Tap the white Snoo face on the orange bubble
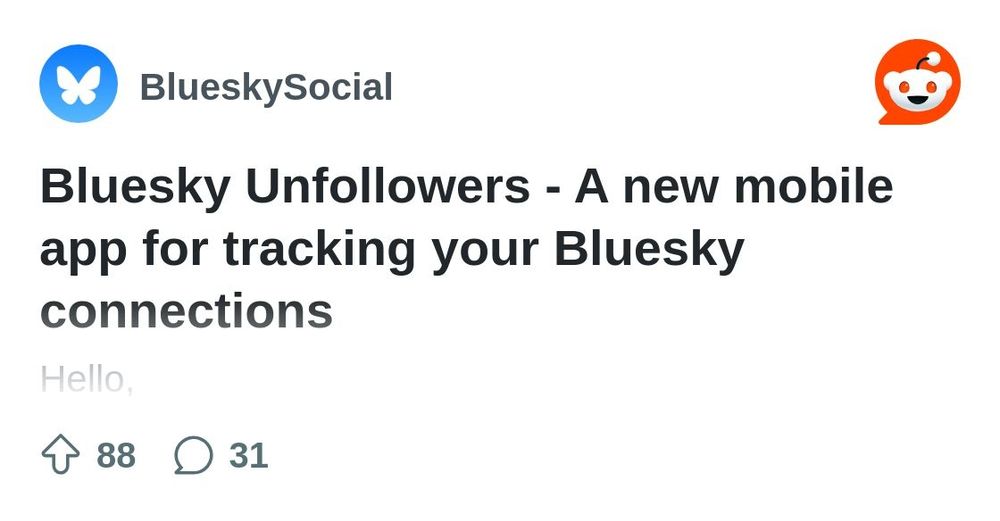 tap(918, 90)
